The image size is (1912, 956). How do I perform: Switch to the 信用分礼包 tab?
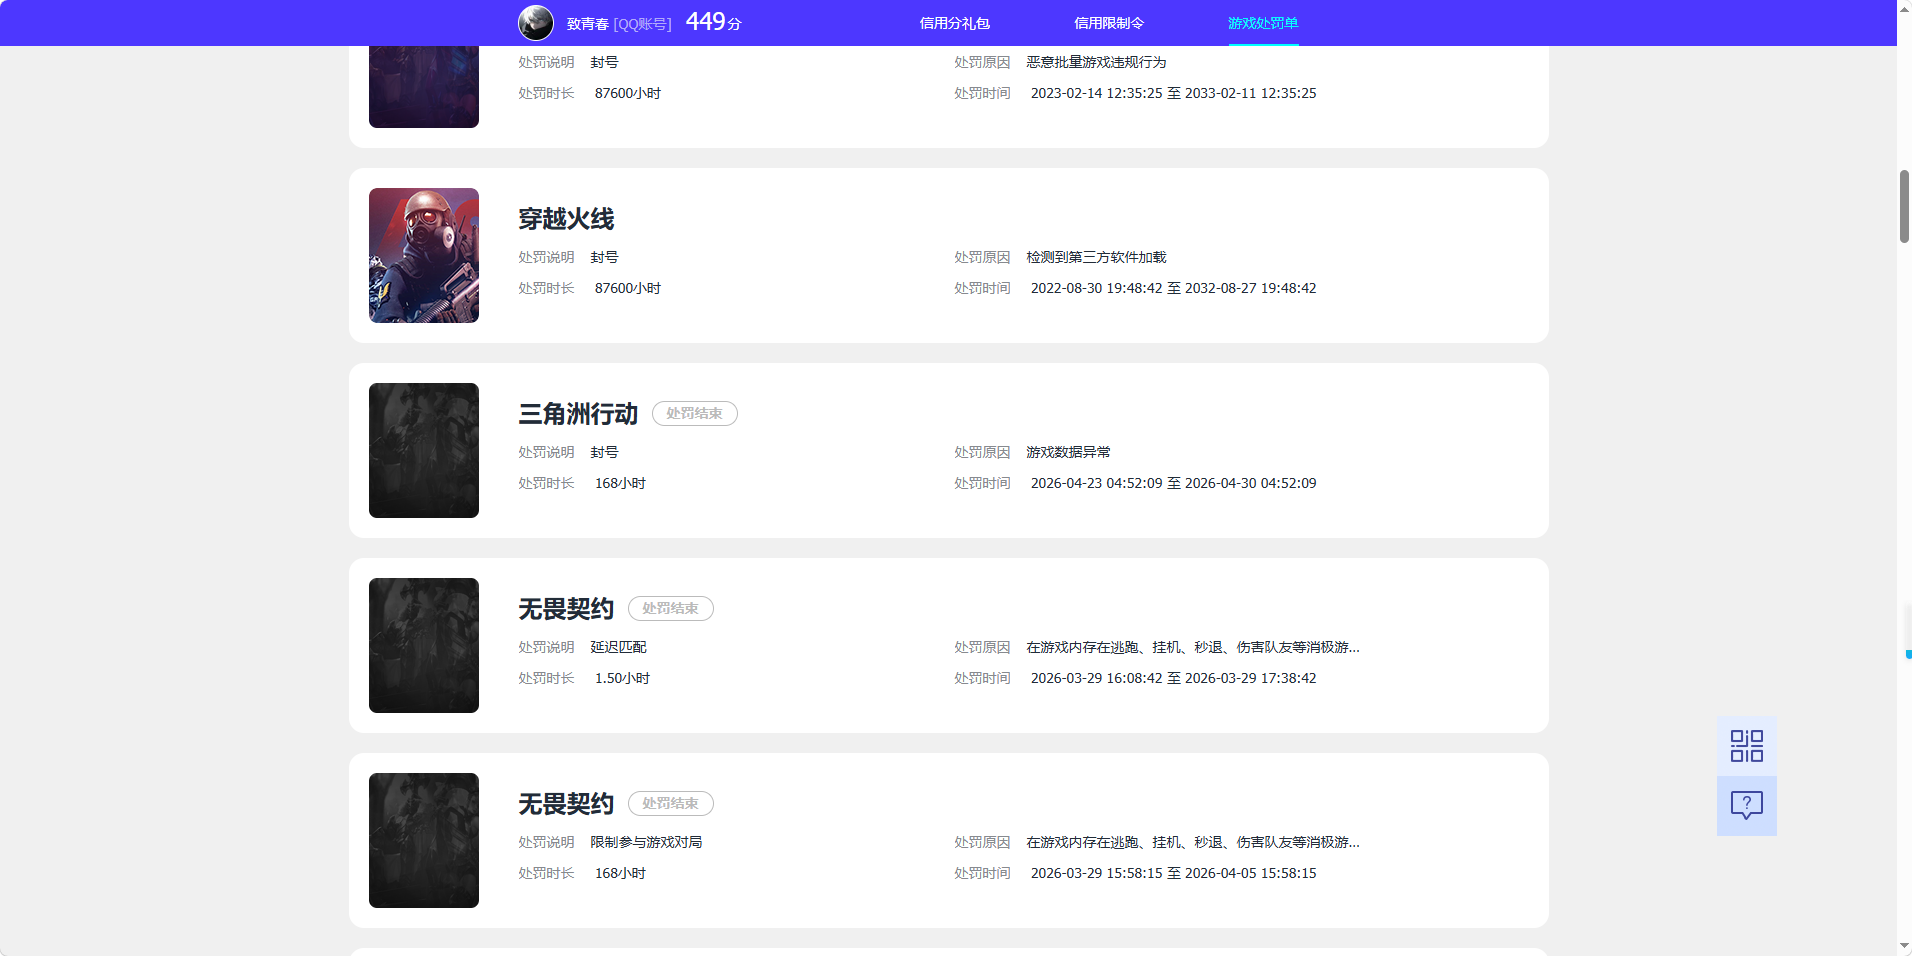(955, 23)
